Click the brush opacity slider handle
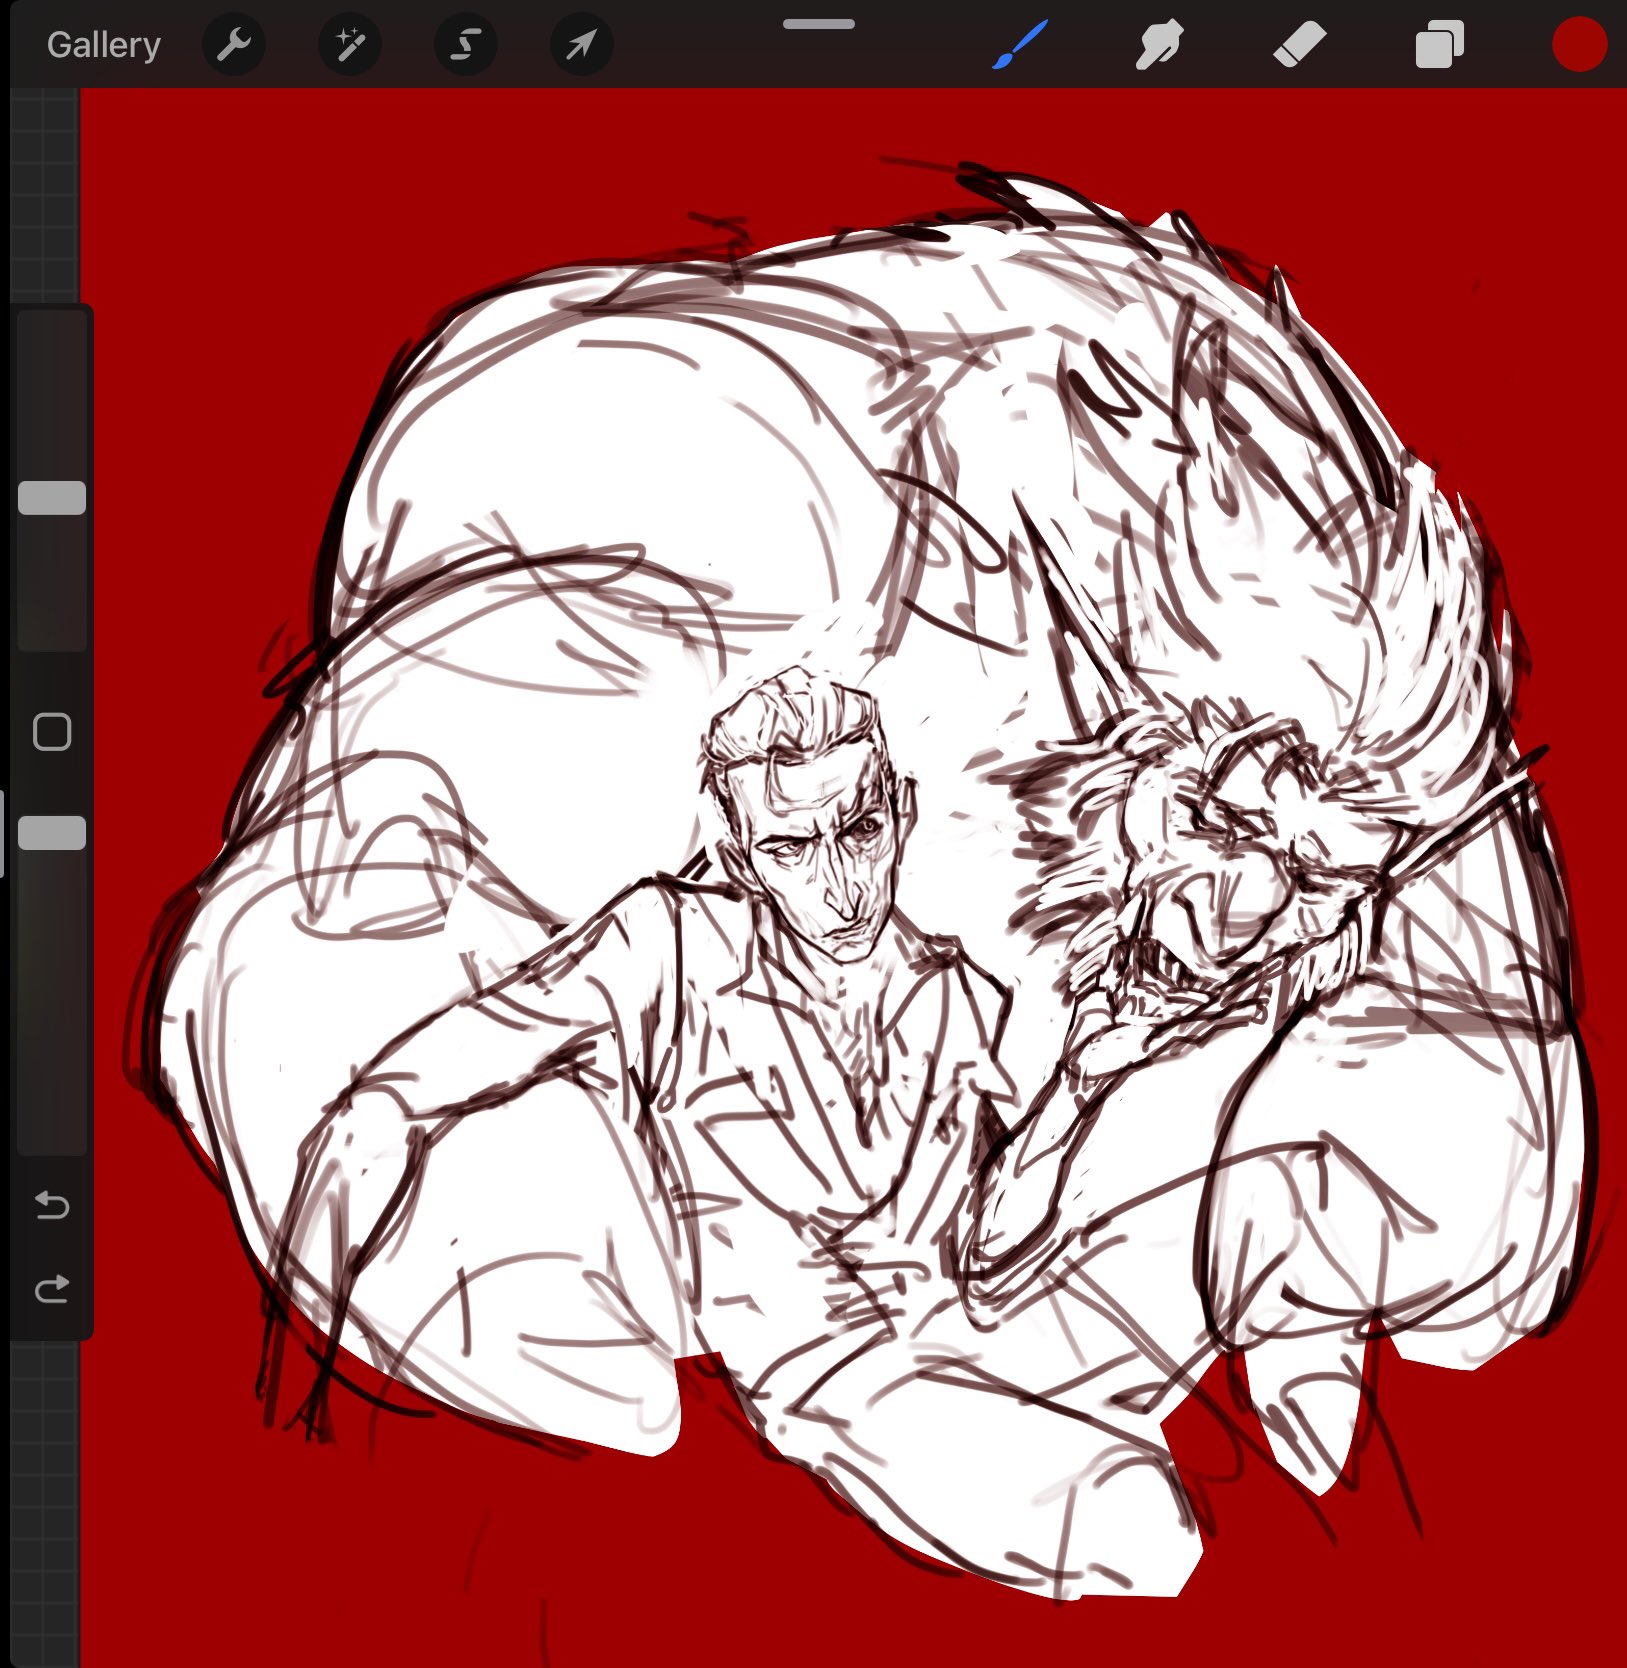1627x1668 pixels. (x=52, y=833)
